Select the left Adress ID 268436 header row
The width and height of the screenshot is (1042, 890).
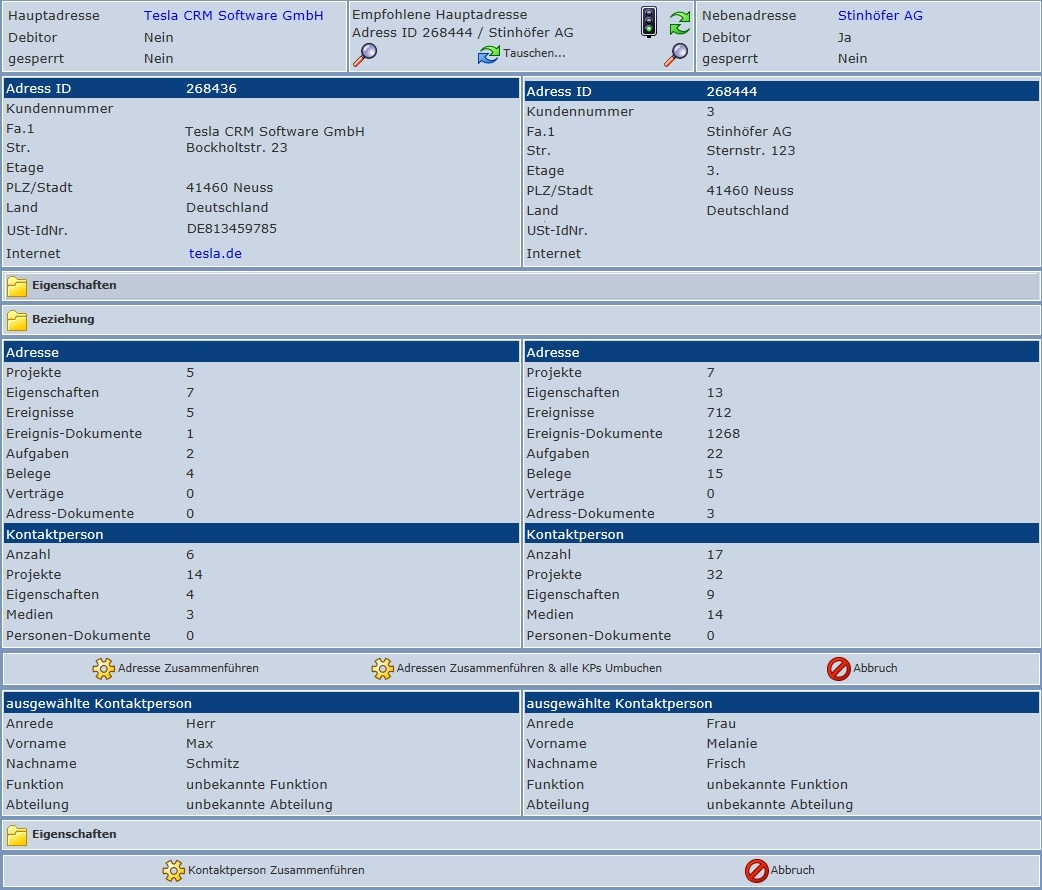coord(261,89)
